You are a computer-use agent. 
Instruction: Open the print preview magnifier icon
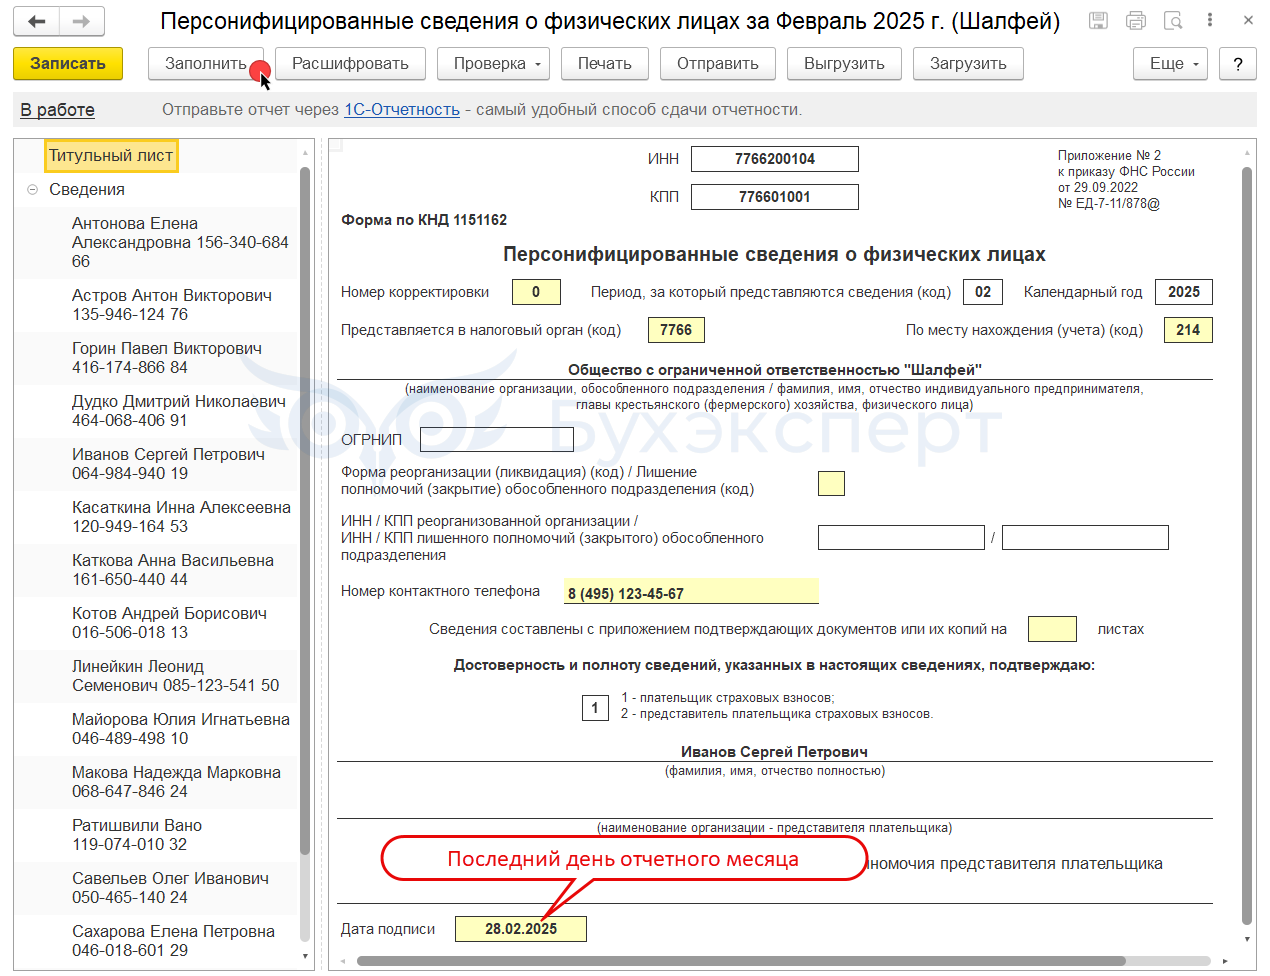click(x=1174, y=21)
